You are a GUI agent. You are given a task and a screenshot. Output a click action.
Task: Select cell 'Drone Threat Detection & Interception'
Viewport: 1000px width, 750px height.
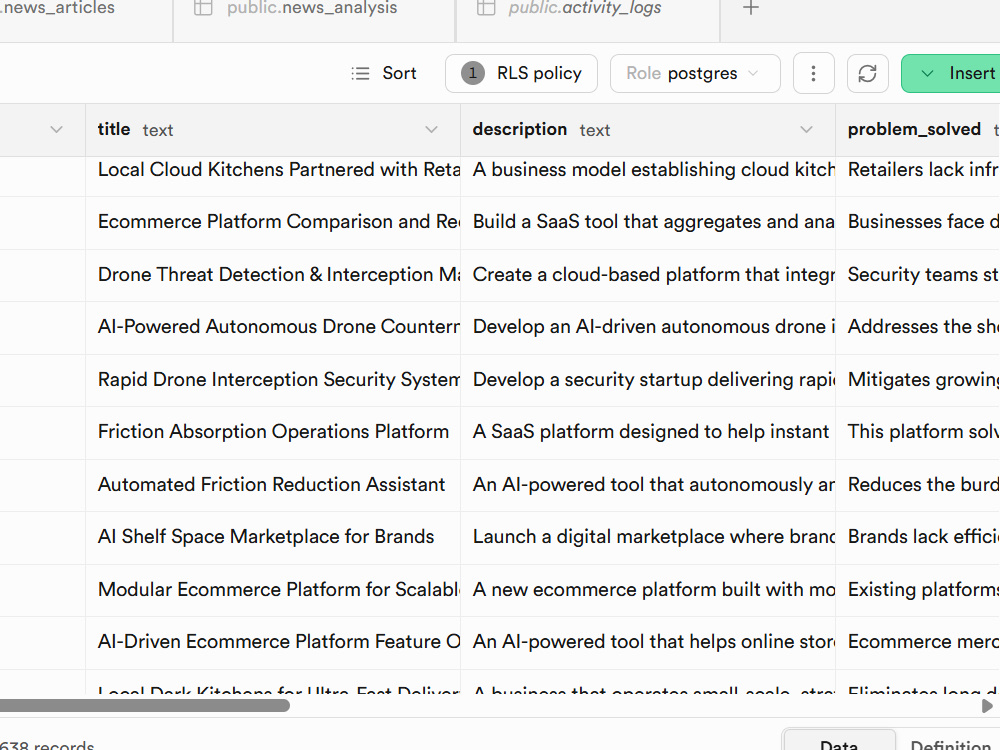point(273,275)
